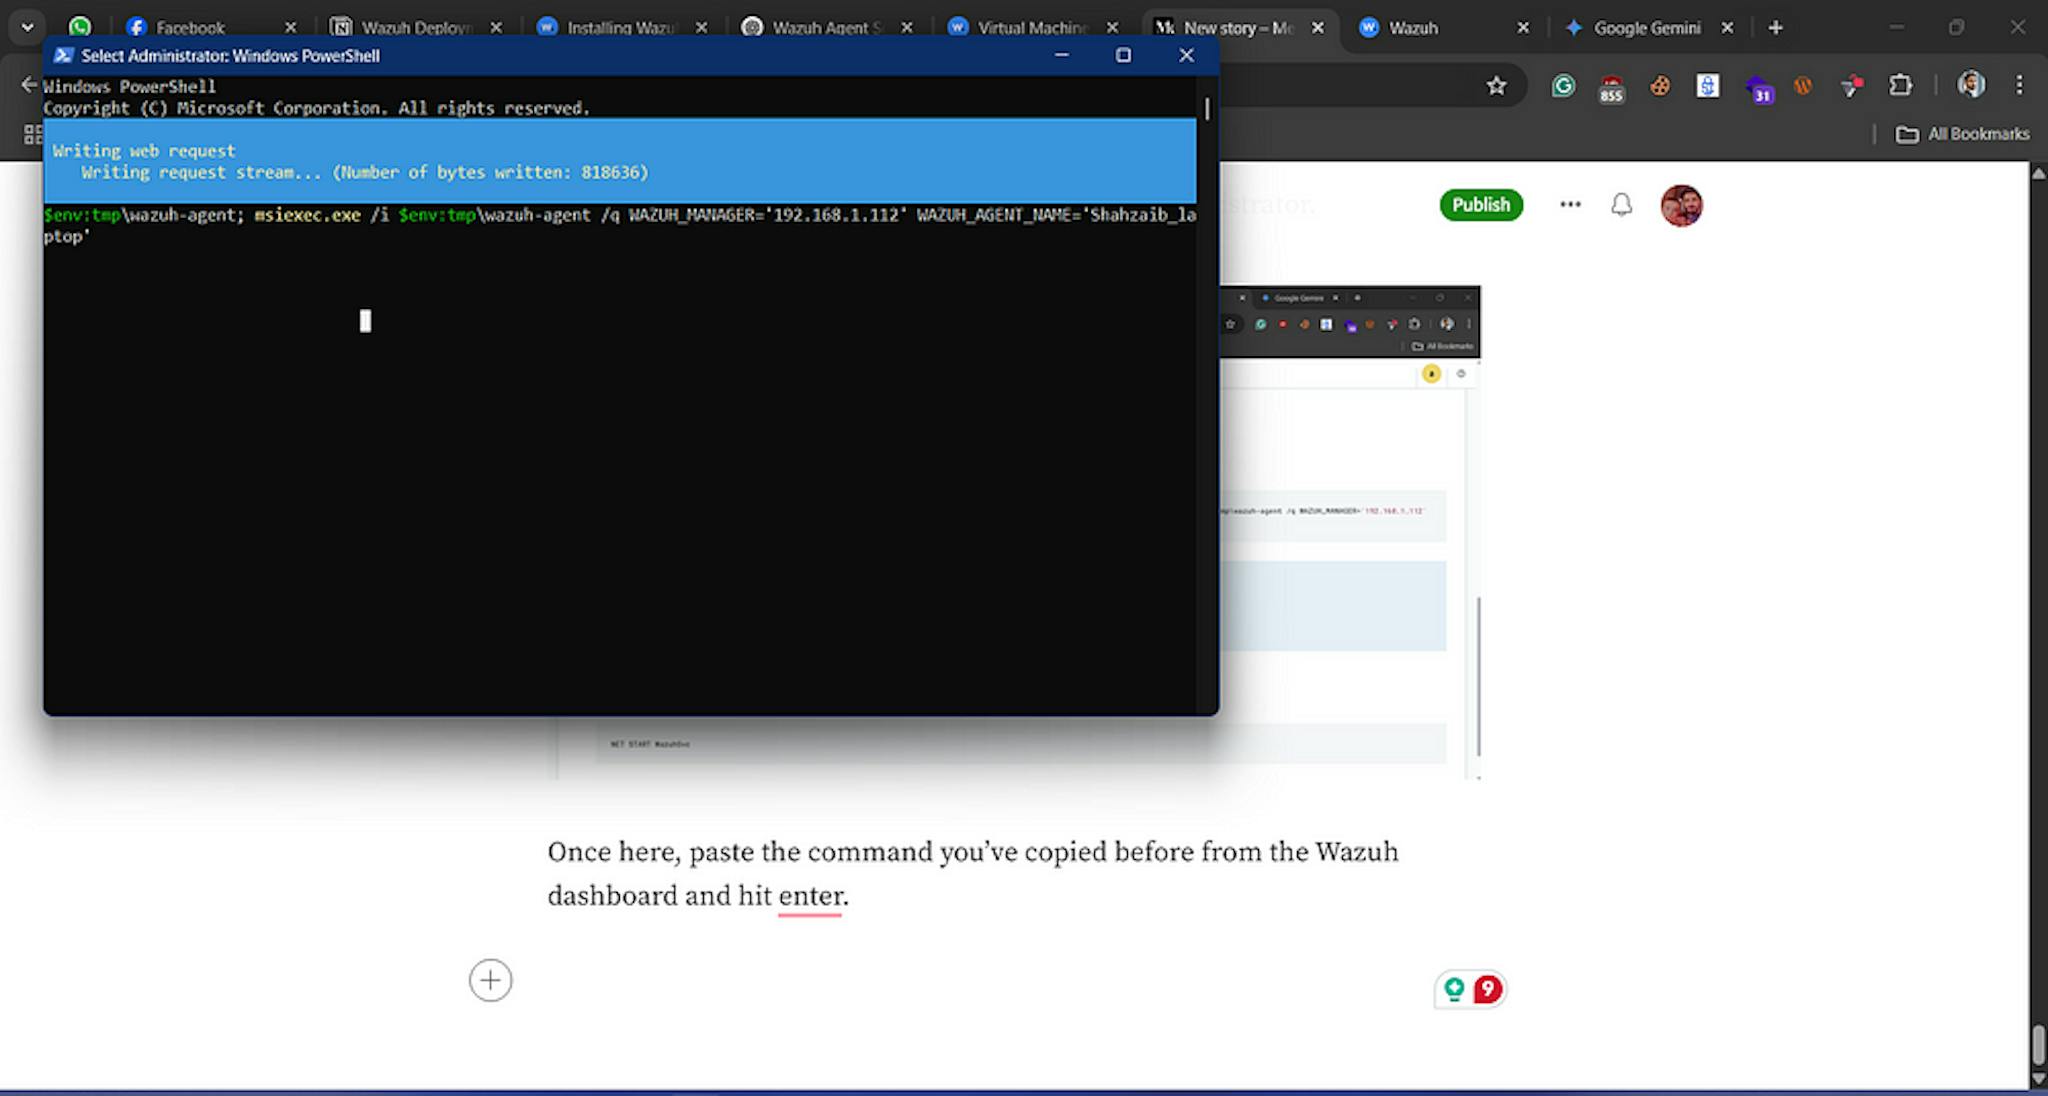Switch to the Facebook tab
This screenshot has width=2048, height=1096.
pos(190,28)
